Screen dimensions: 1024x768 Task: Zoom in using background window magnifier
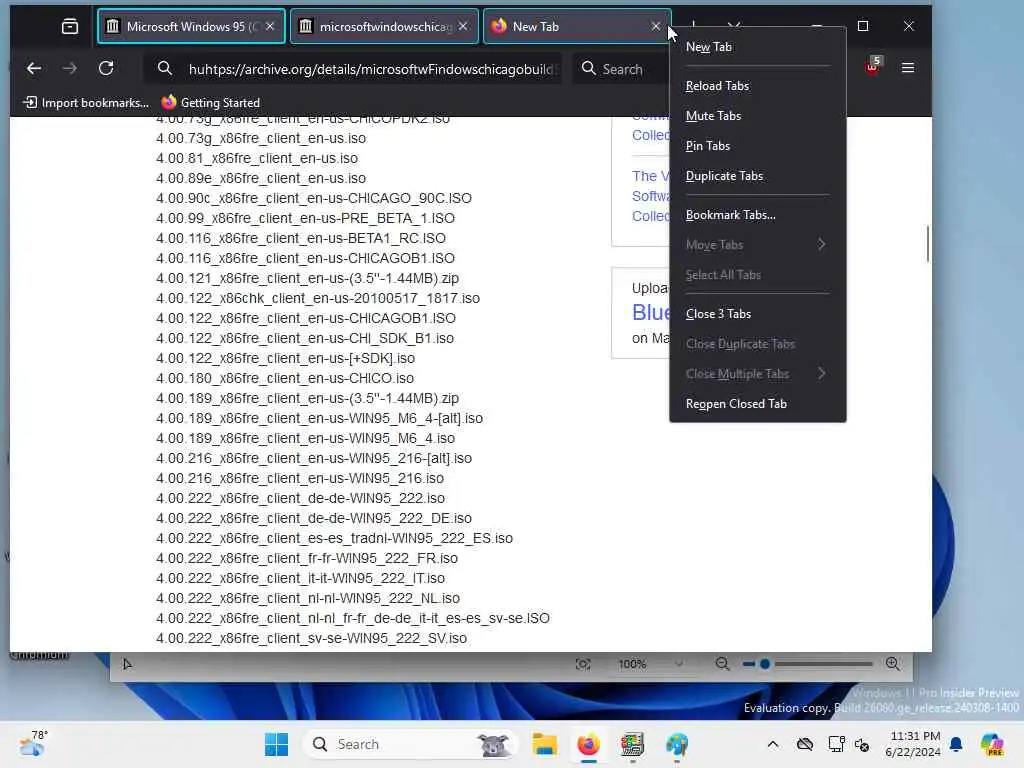893,664
